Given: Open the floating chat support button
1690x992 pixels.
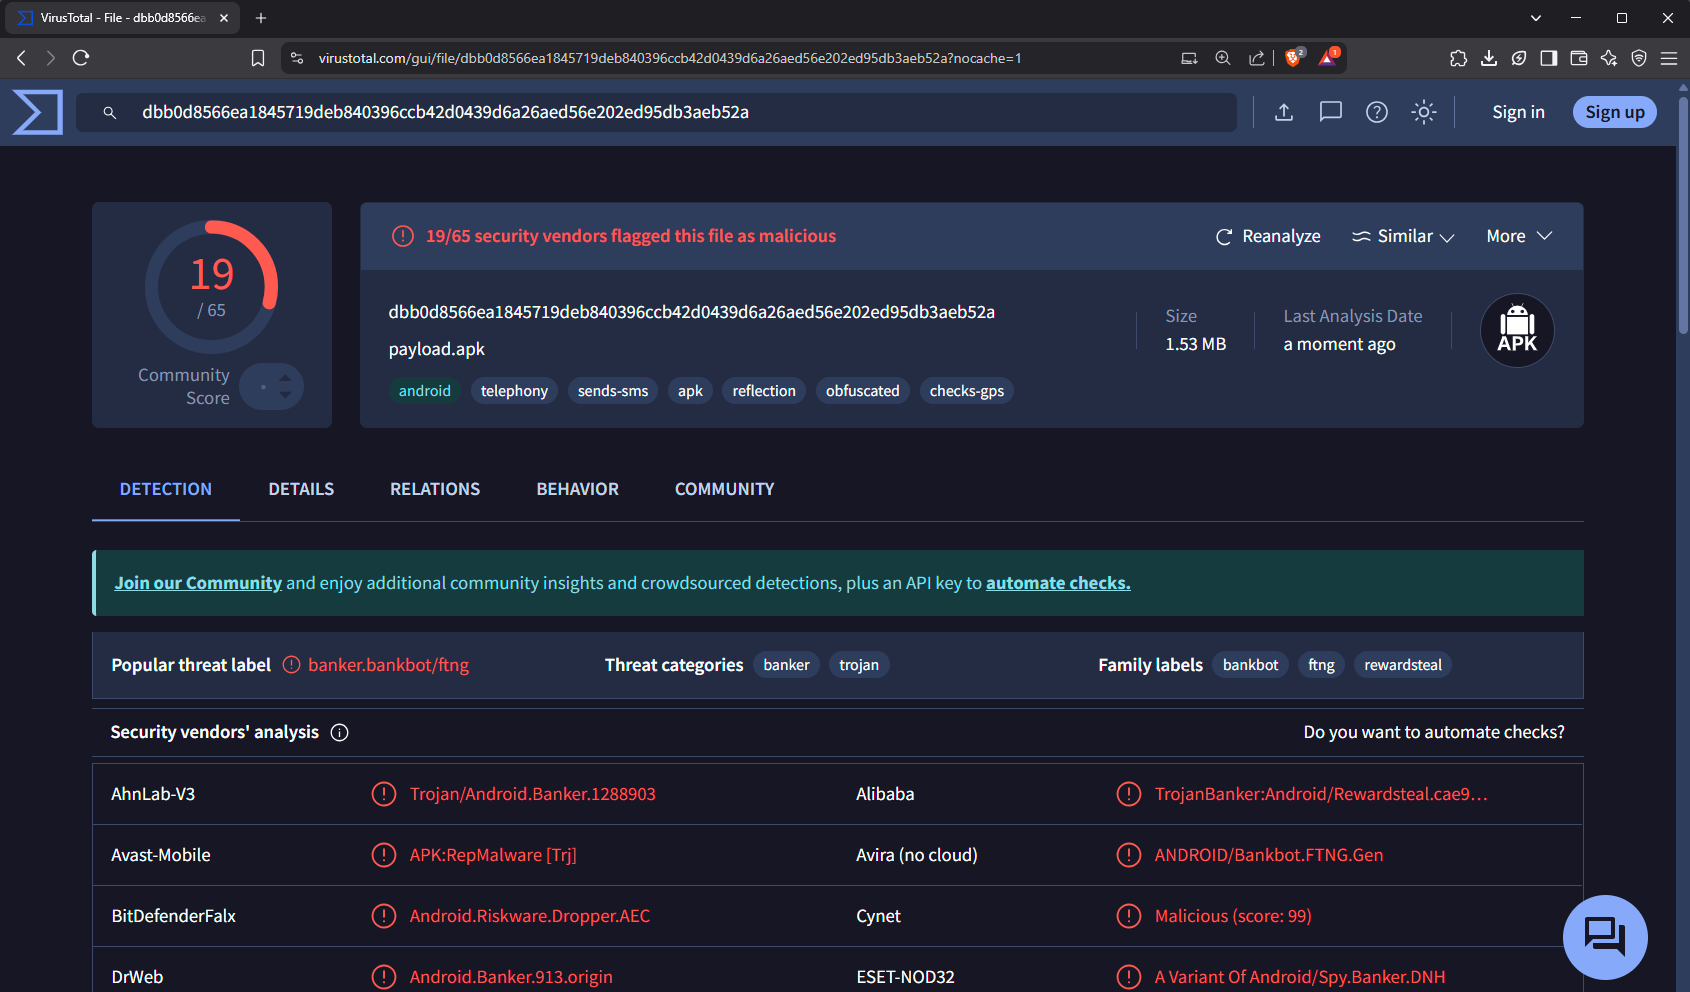Looking at the screenshot, I should click(1605, 937).
